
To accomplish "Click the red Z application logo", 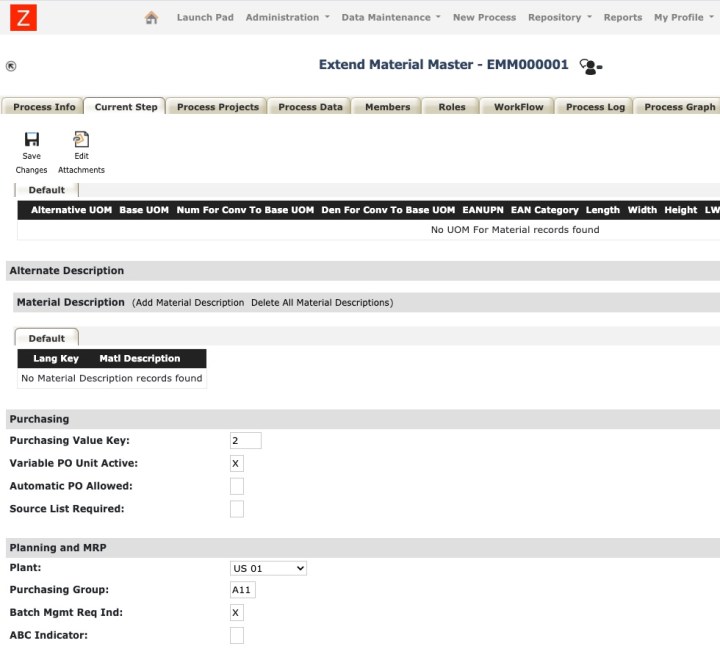I will pos(23,17).
